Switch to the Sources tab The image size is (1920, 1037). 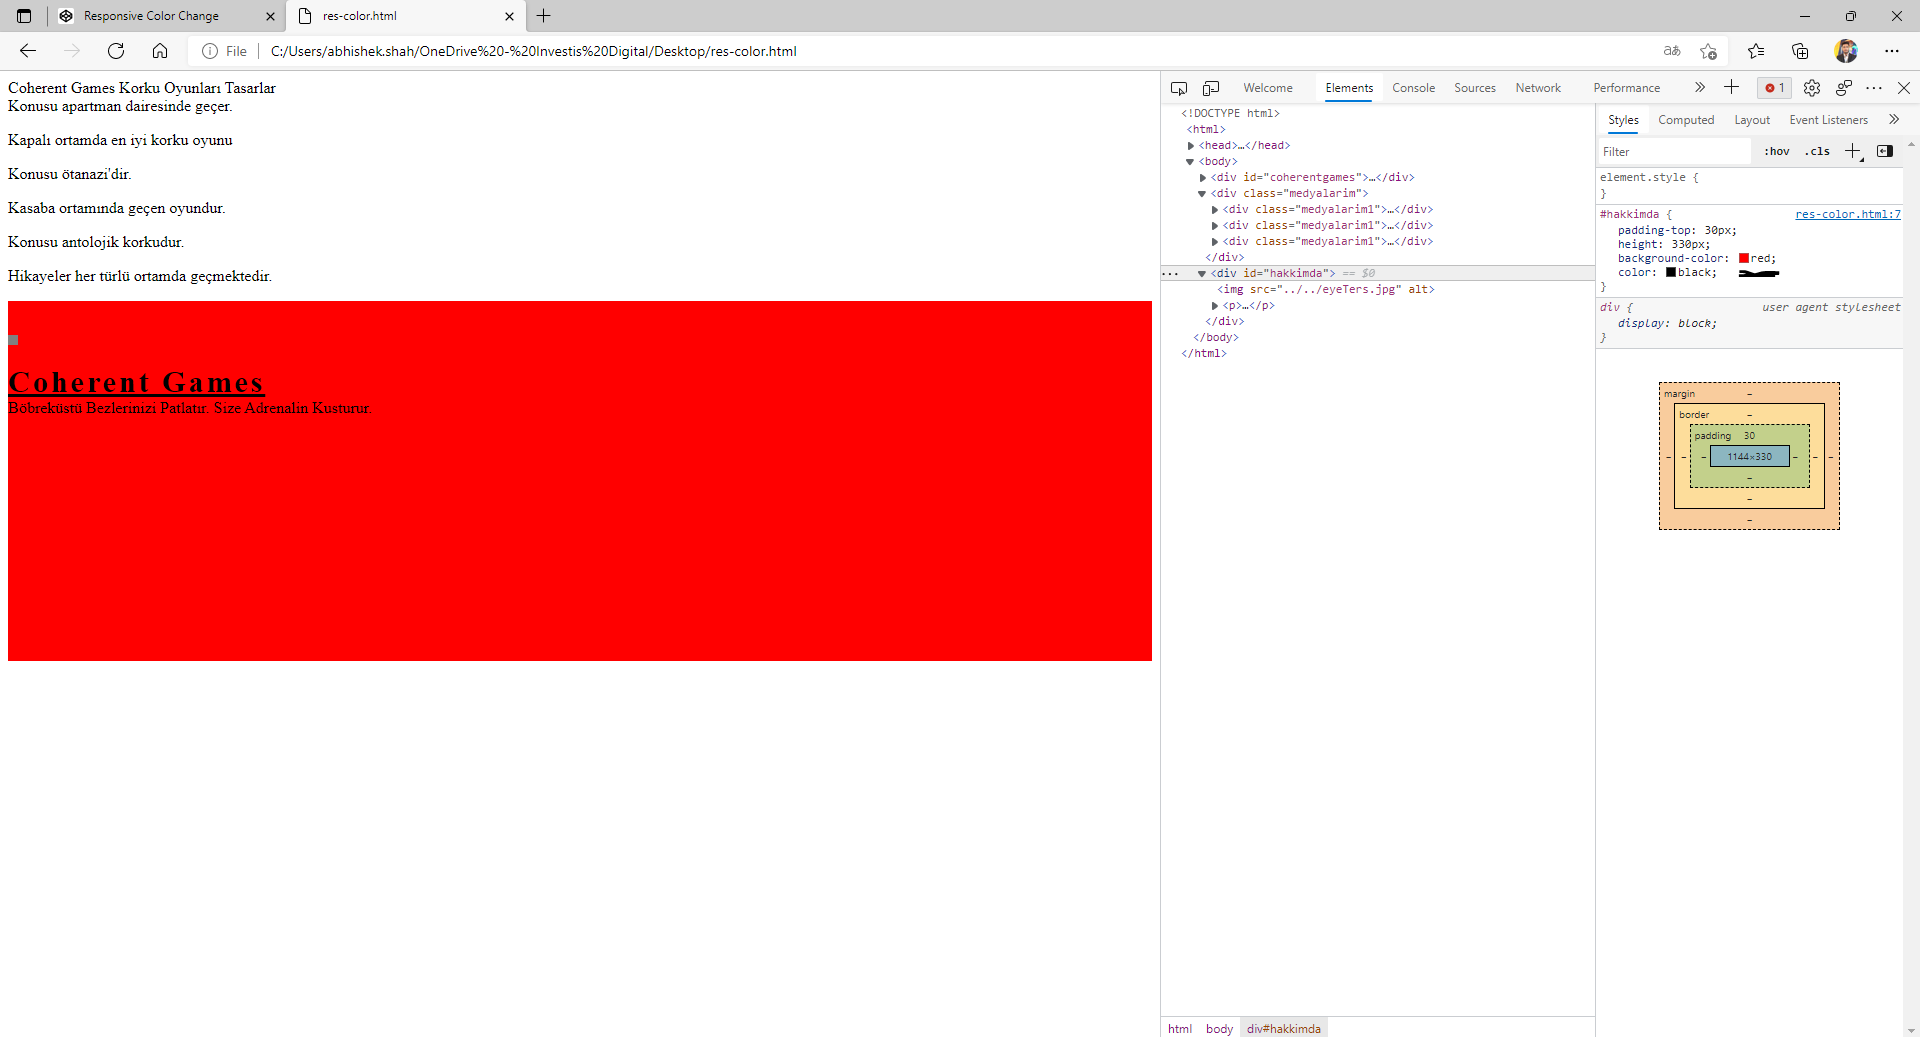click(1475, 88)
